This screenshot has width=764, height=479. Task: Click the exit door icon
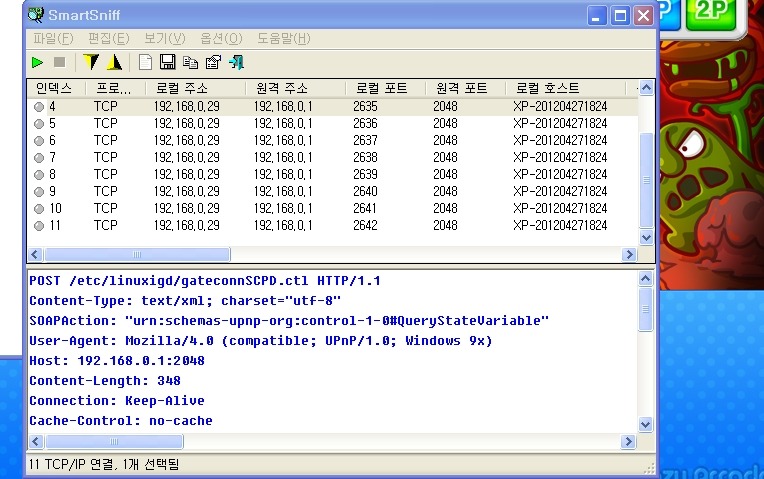[x=236, y=62]
